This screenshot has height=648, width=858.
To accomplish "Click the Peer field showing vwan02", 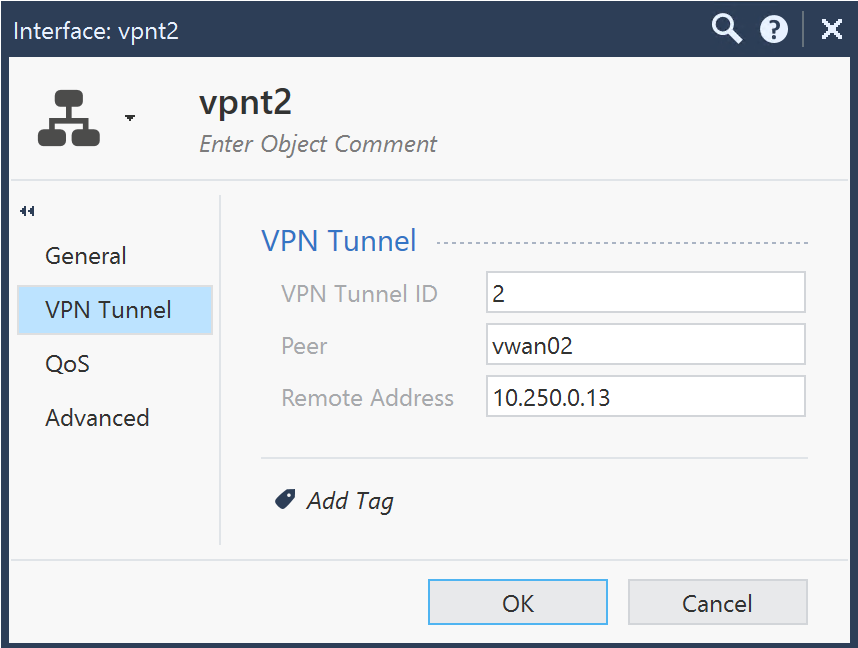I will [646, 344].
